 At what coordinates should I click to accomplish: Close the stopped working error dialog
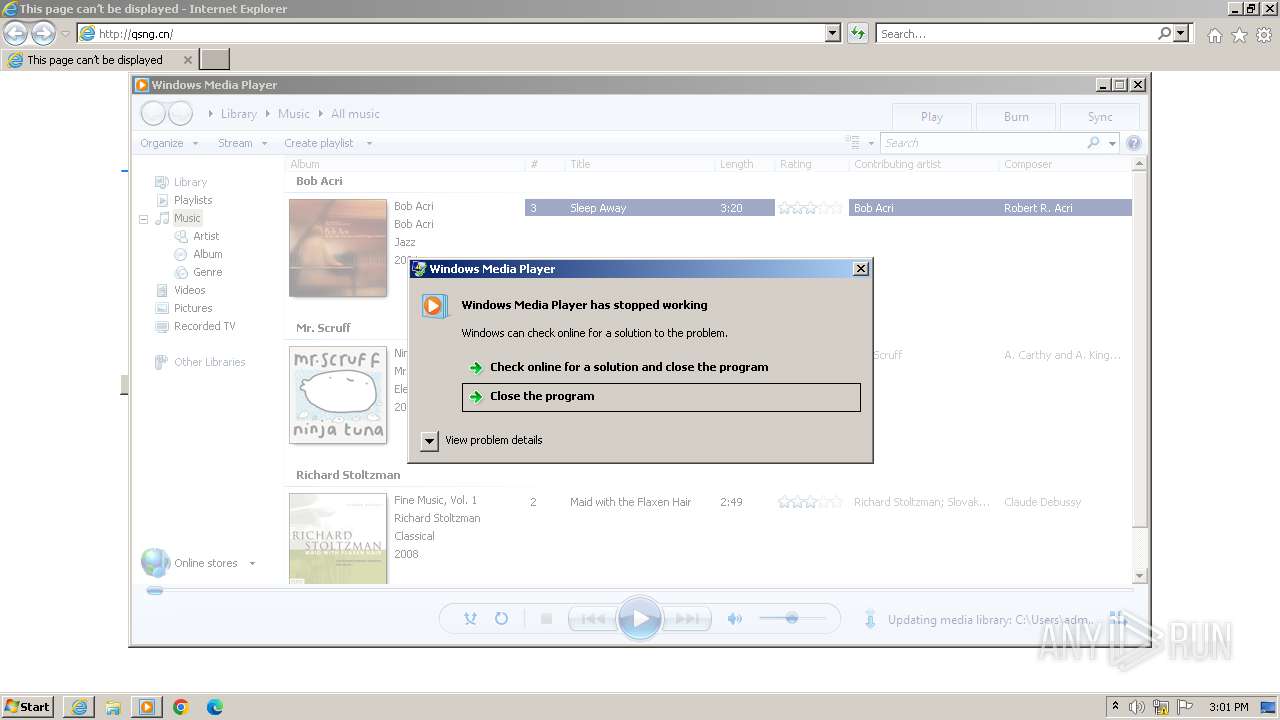pyautogui.click(x=861, y=269)
